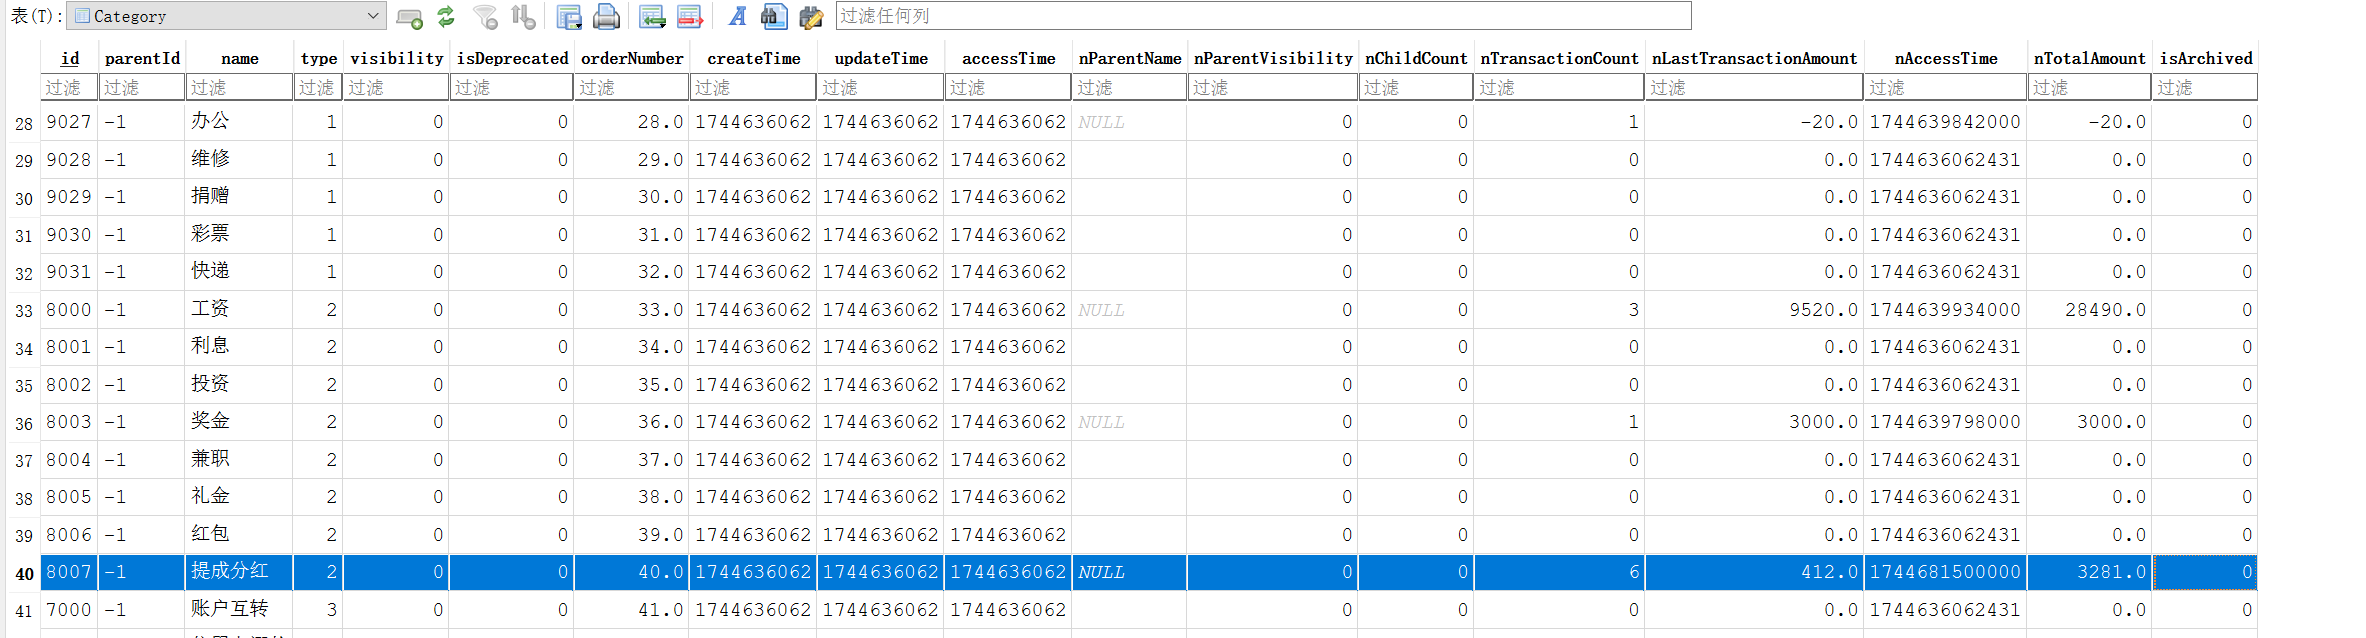Clear all sorting with arrows icon
The width and height of the screenshot is (2366, 638).
coord(523,17)
